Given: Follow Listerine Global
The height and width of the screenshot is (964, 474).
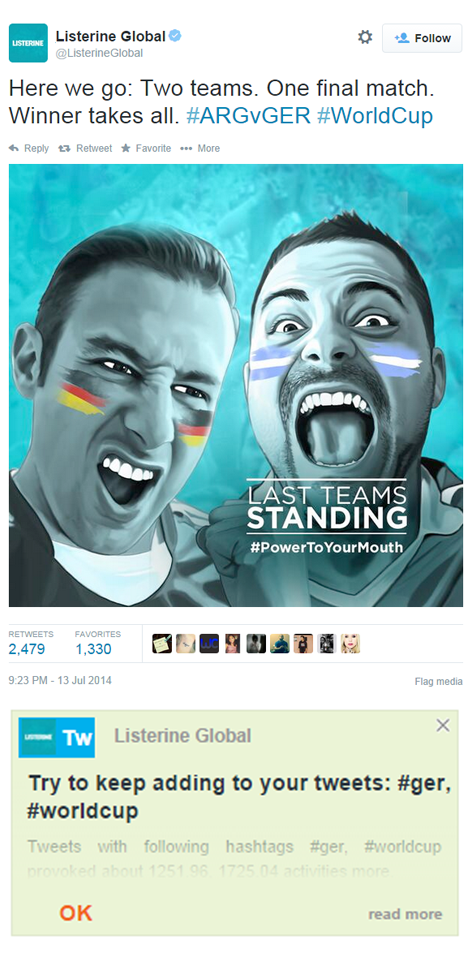Looking at the screenshot, I should pyautogui.click(x=422, y=38).
